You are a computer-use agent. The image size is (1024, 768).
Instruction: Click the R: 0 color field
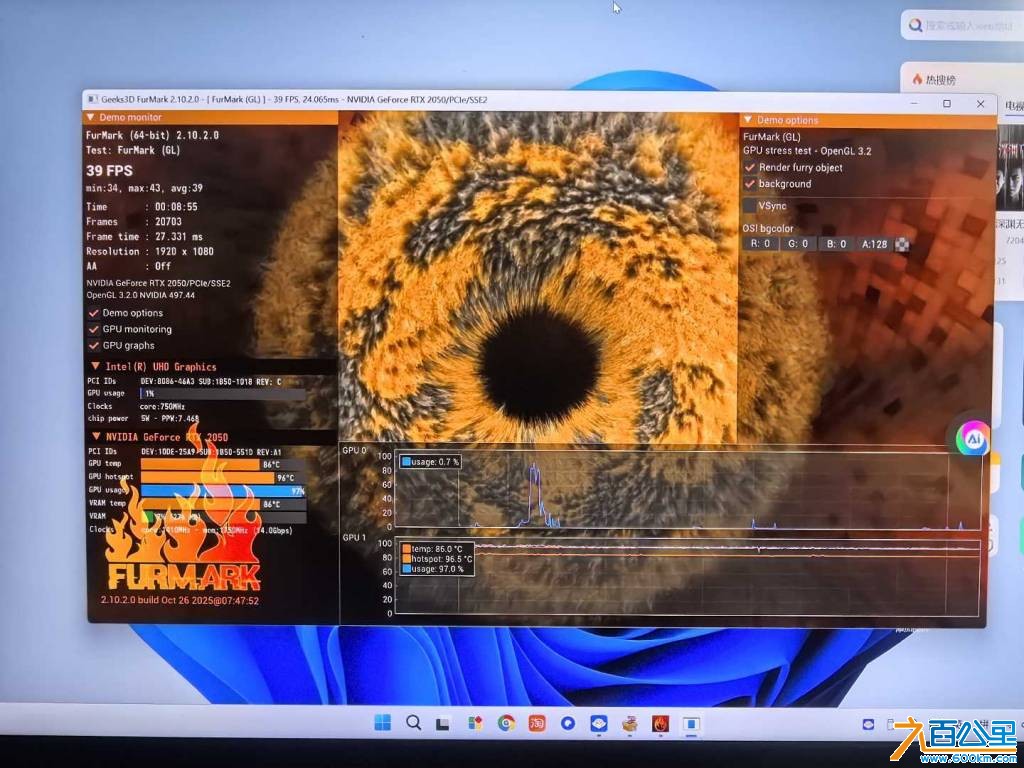coord(760,244)
